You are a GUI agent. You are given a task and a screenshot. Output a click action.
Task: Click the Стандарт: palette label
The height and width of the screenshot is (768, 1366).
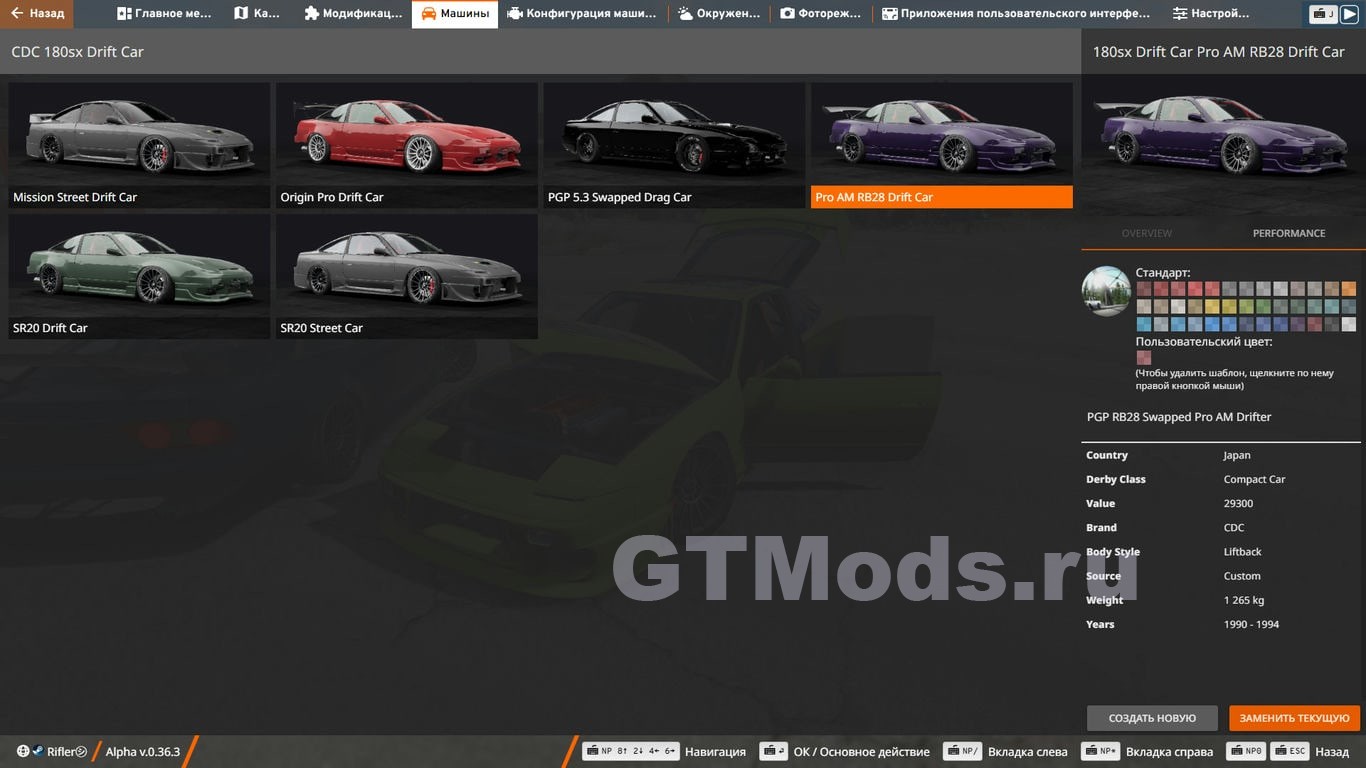tap(1163, 272)
